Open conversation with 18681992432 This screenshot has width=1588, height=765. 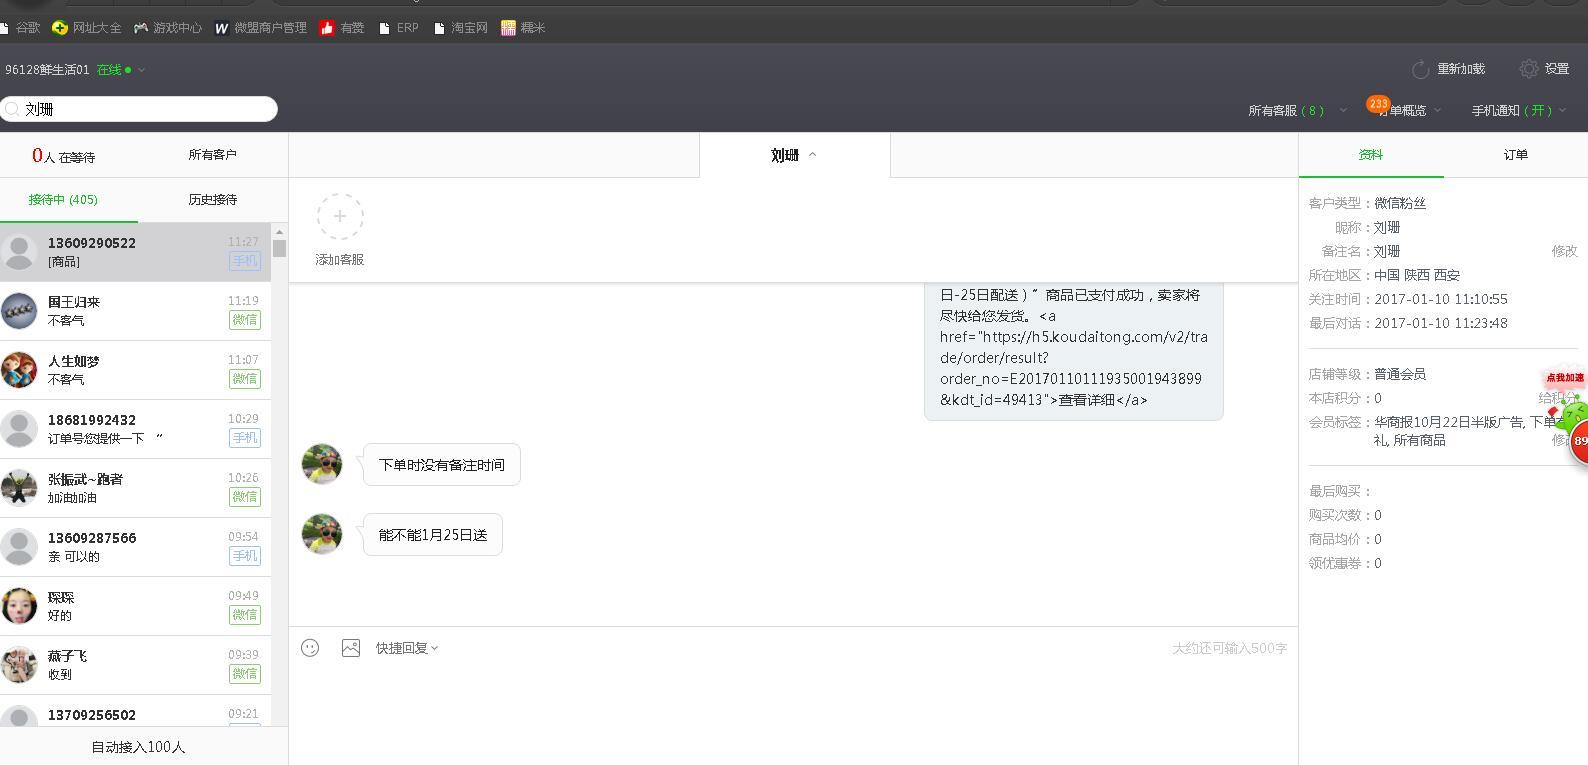click(x=135, y=429)
